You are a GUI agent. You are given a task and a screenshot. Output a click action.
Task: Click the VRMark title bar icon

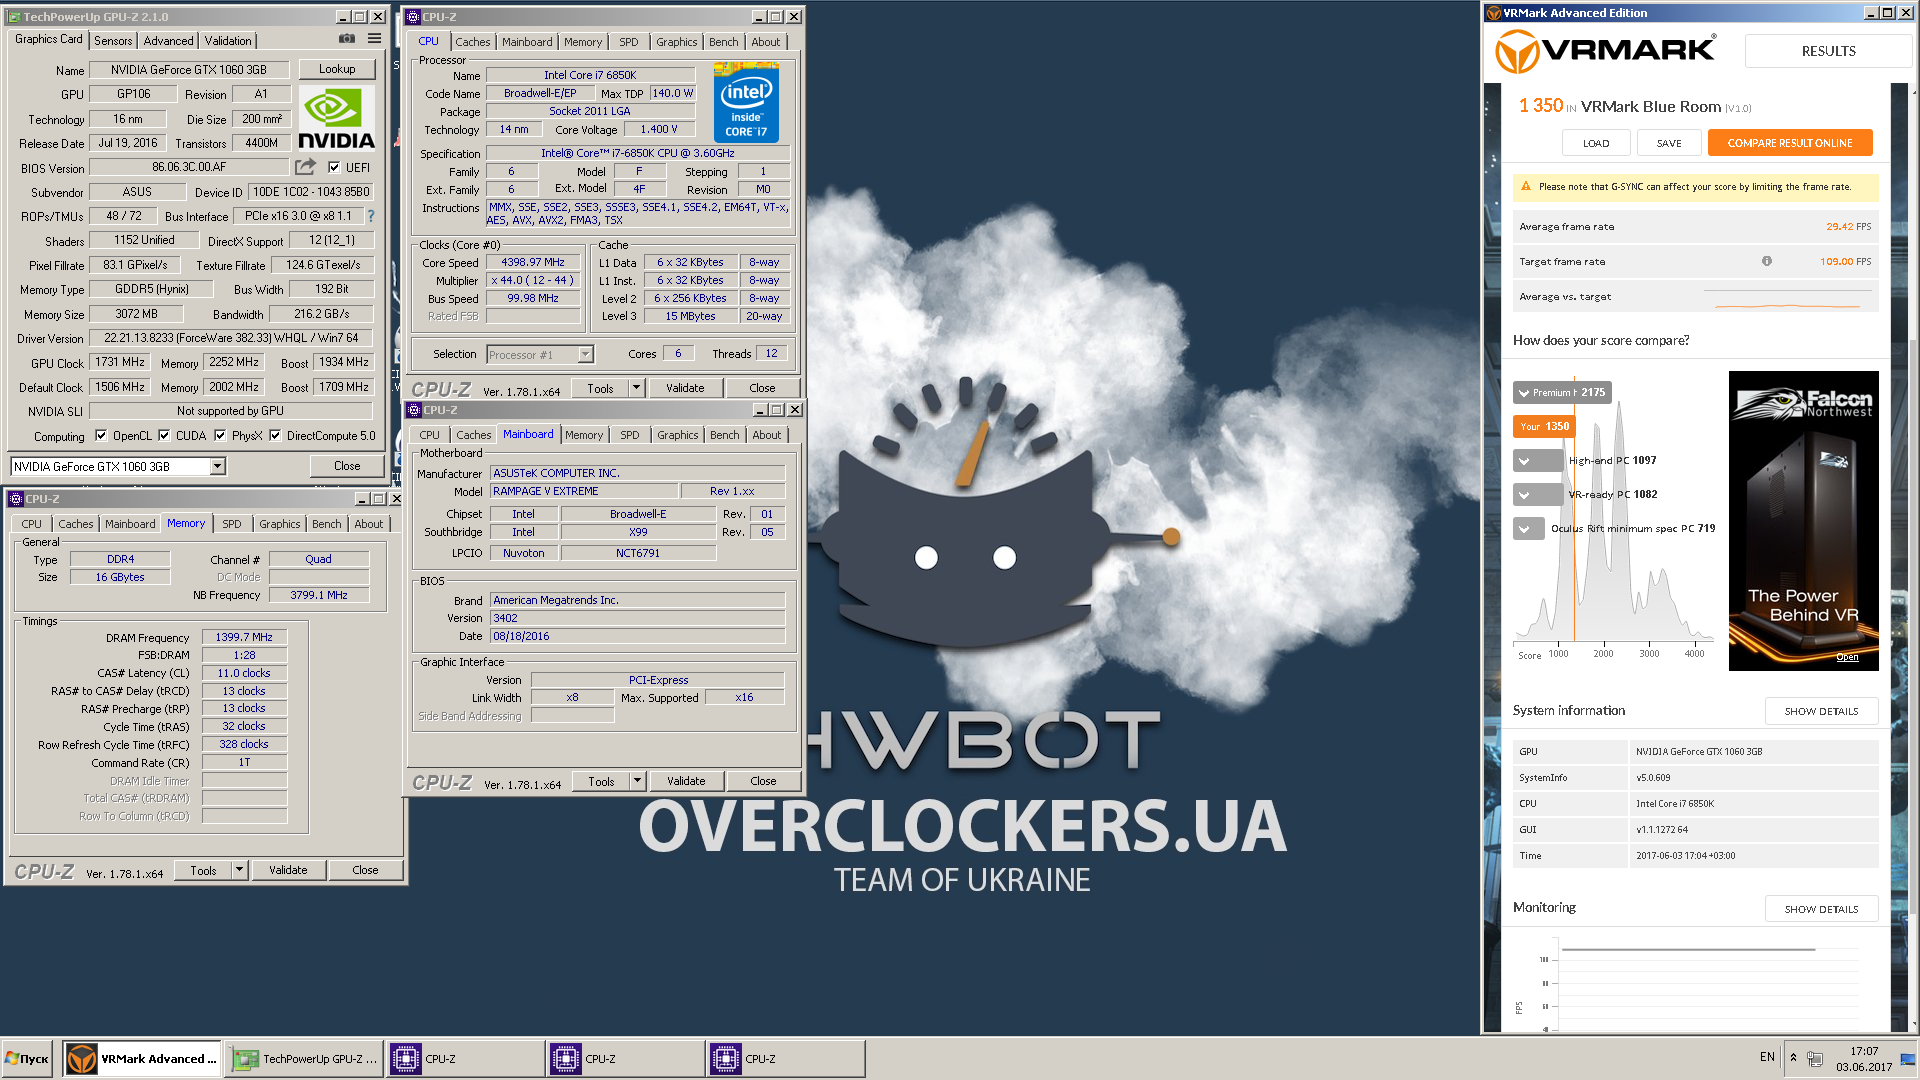click(x=1494, y=13)
